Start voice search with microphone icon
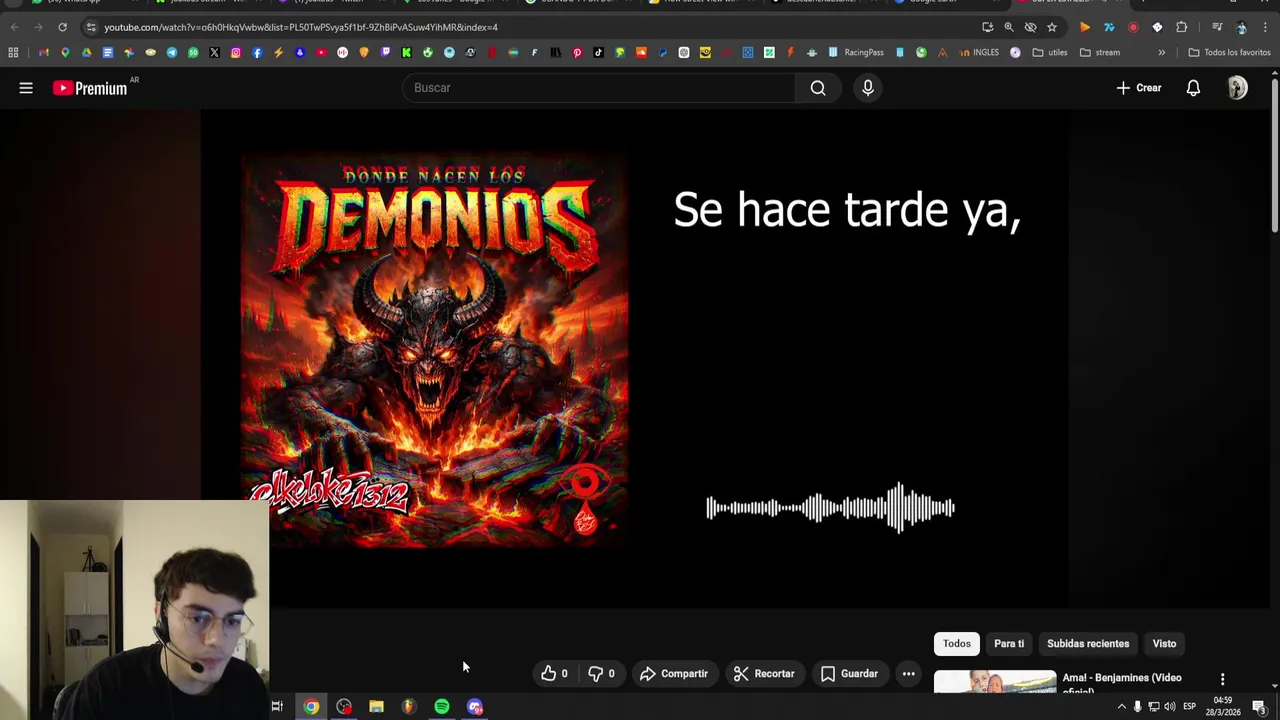This screenshot has width=1280, height=720. point(868,88)
